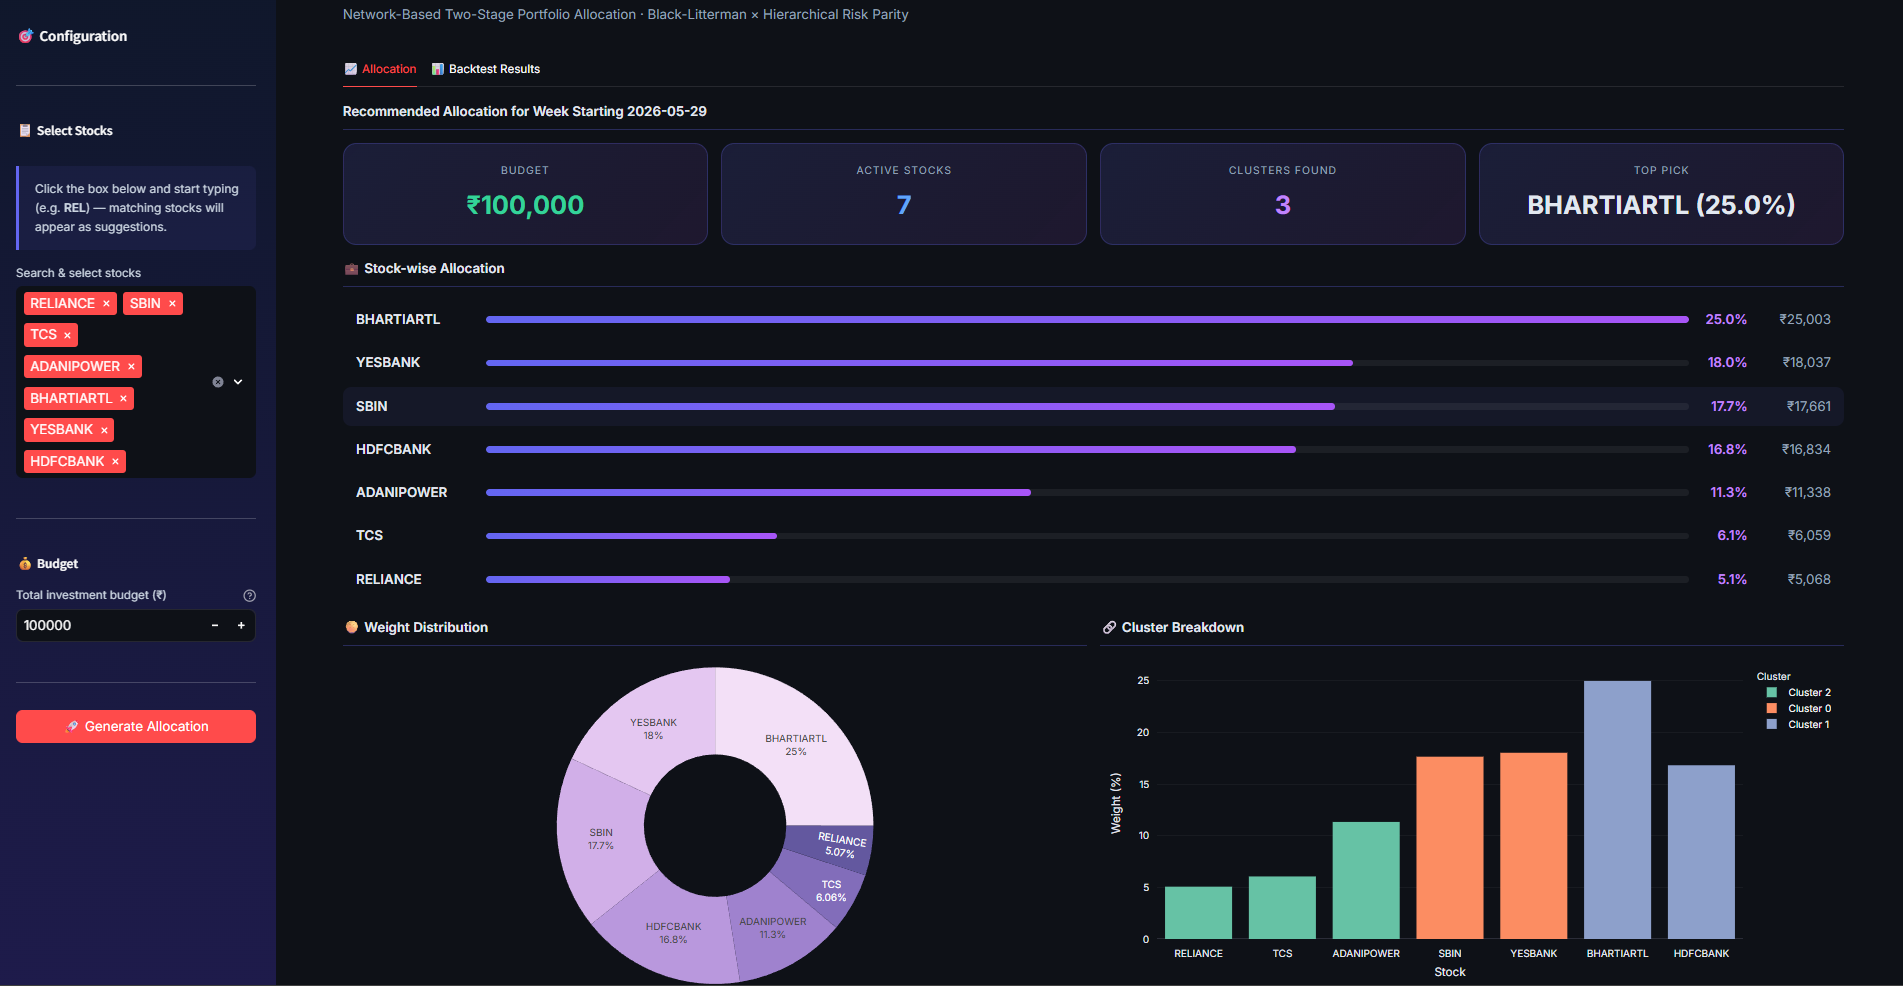
Task: Click the Recommended Allocation week heading
Action: [525, 112]
